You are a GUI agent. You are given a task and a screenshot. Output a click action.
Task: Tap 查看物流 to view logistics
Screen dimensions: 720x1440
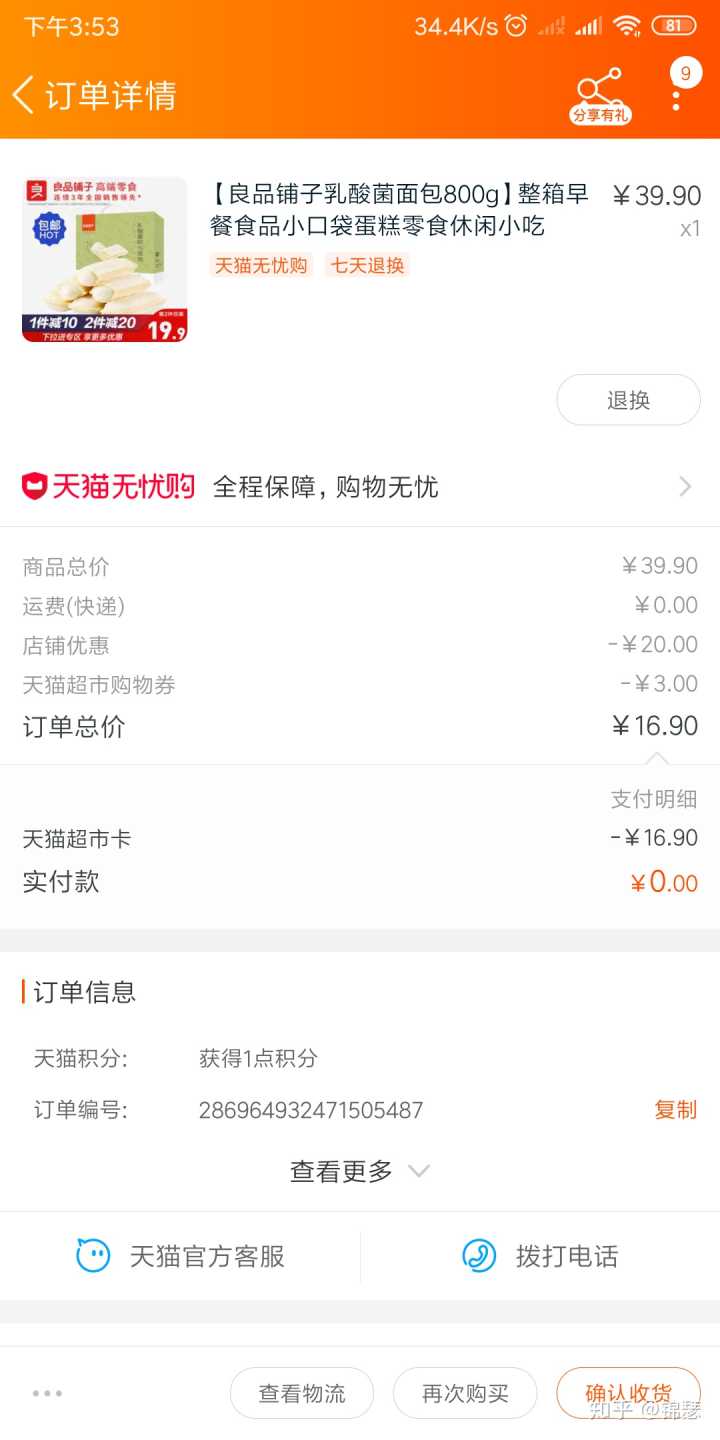pos(302,1393)
